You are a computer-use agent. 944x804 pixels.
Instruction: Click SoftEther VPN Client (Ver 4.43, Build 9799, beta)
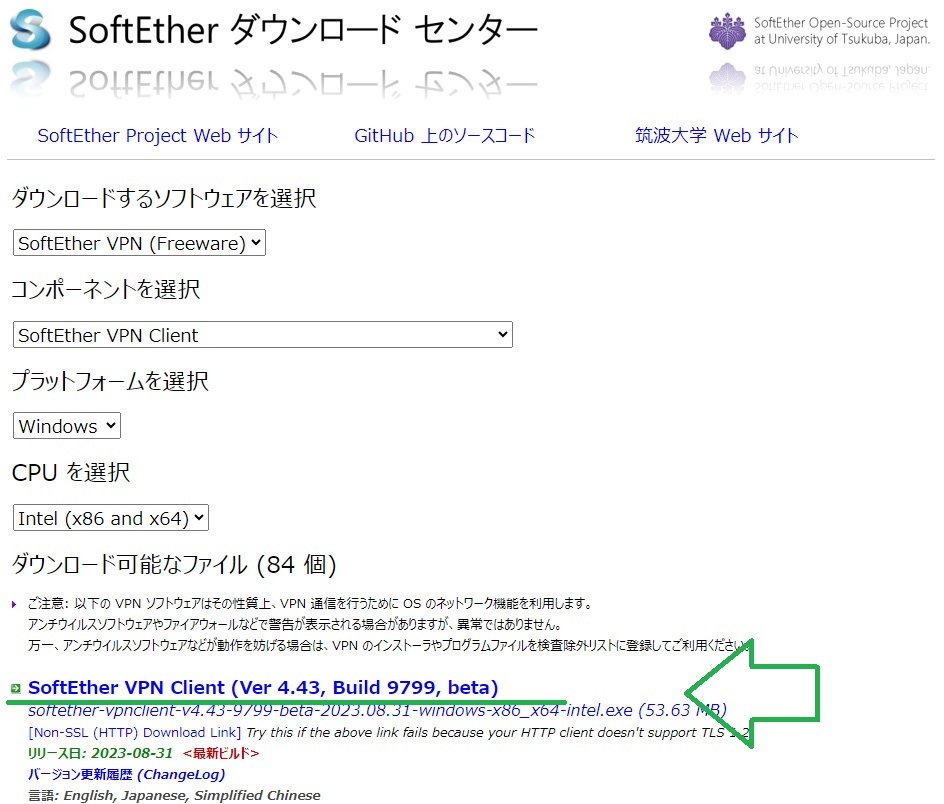[265, 687]
